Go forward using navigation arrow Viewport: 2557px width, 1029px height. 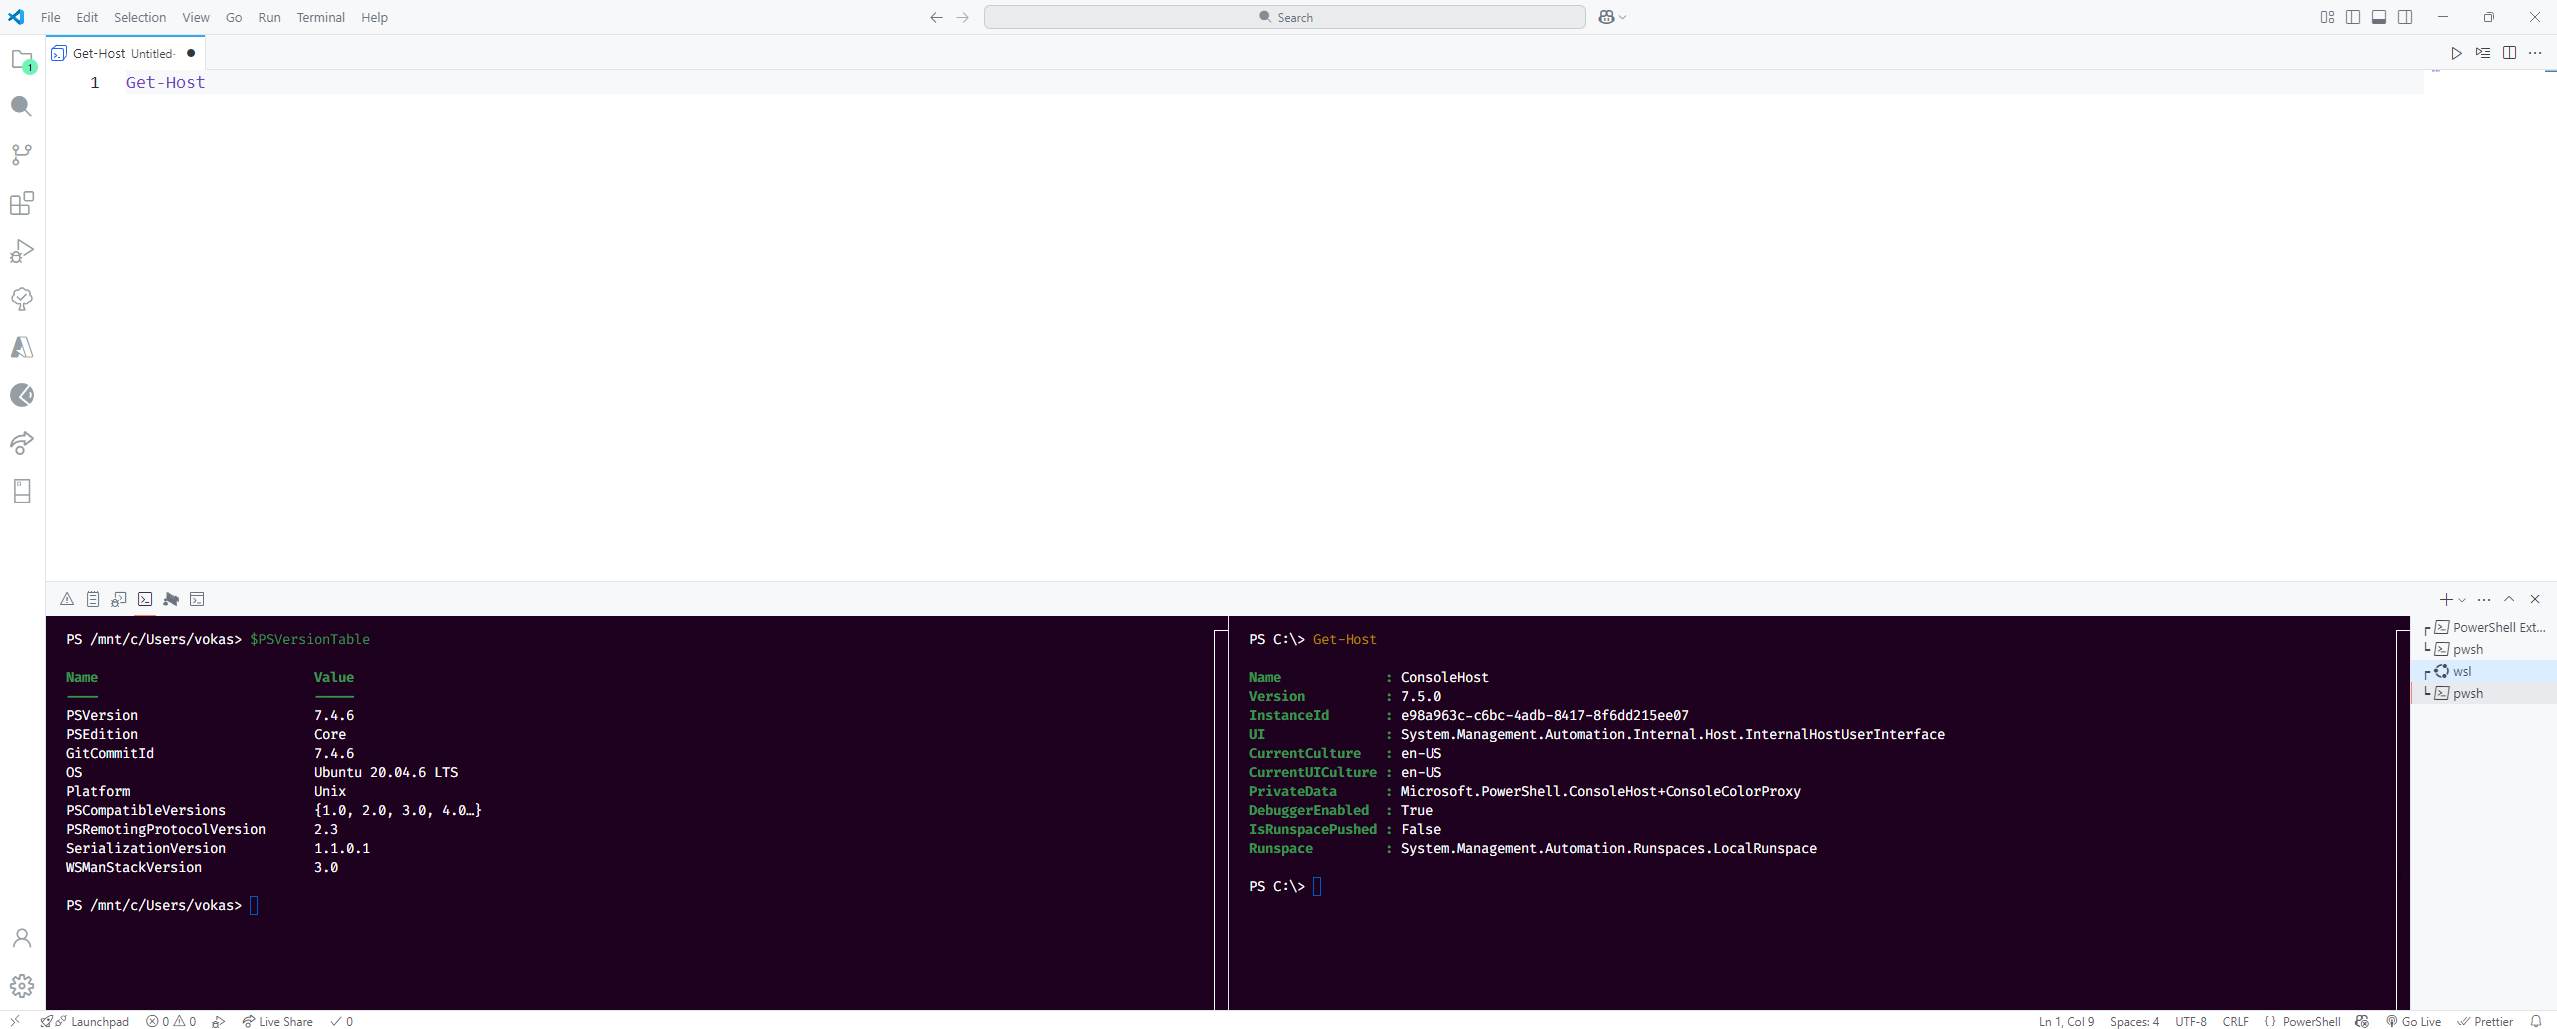click(962, 17)
